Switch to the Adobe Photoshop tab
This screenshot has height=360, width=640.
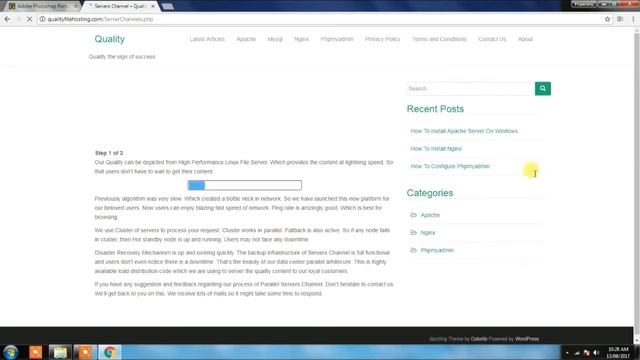pyautogui.click(x=41, y=6)
